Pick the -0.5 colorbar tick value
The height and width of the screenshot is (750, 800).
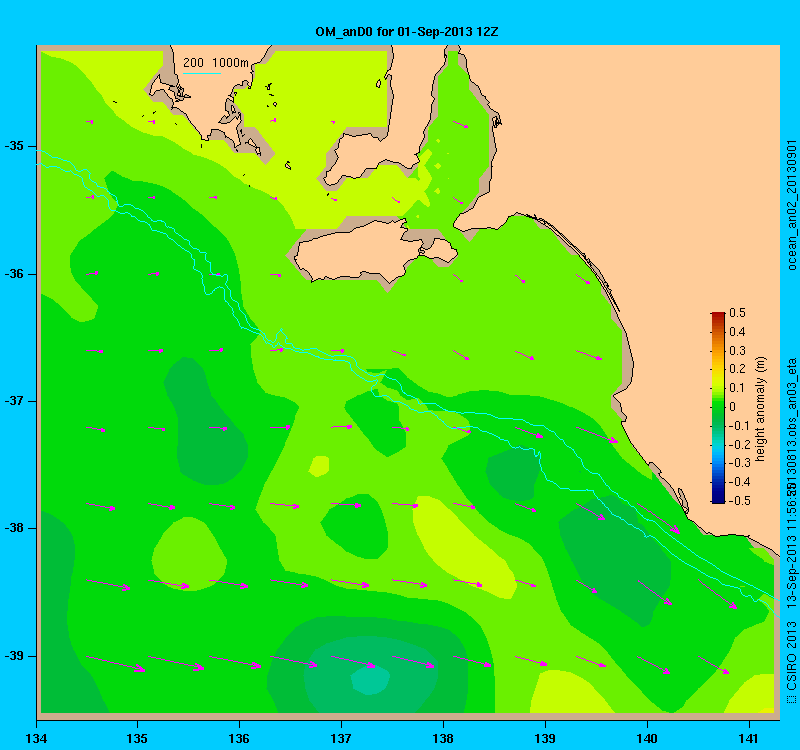point(739,501)
